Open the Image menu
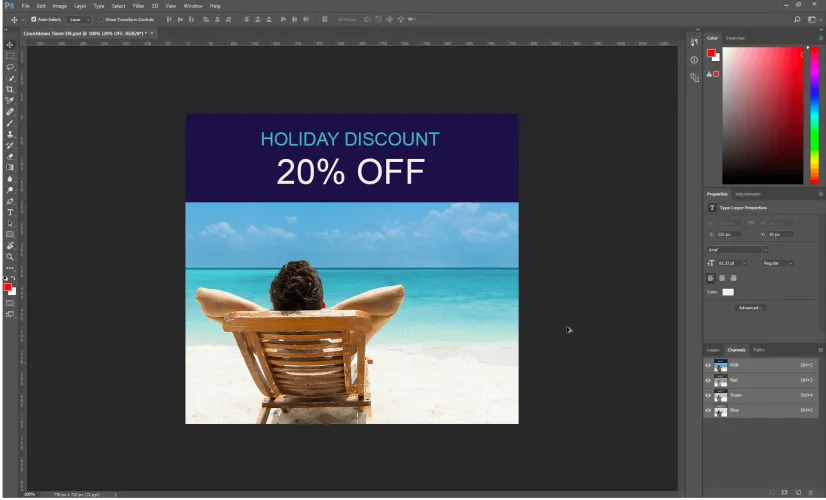This screenshot has width=826, height=500. [x=60, y=6]
